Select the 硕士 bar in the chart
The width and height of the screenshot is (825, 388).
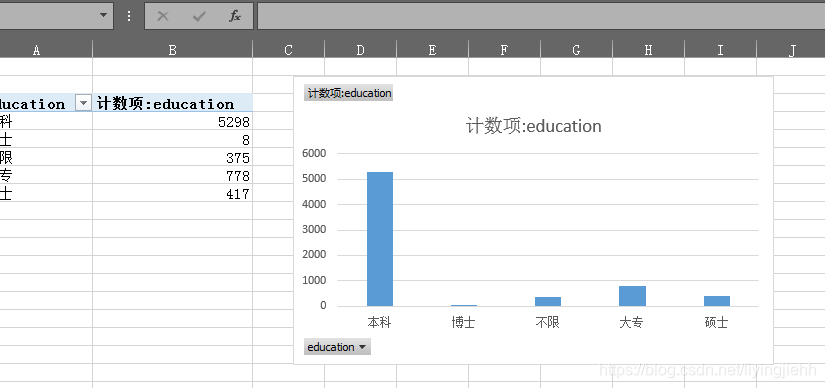pos(717,301)
